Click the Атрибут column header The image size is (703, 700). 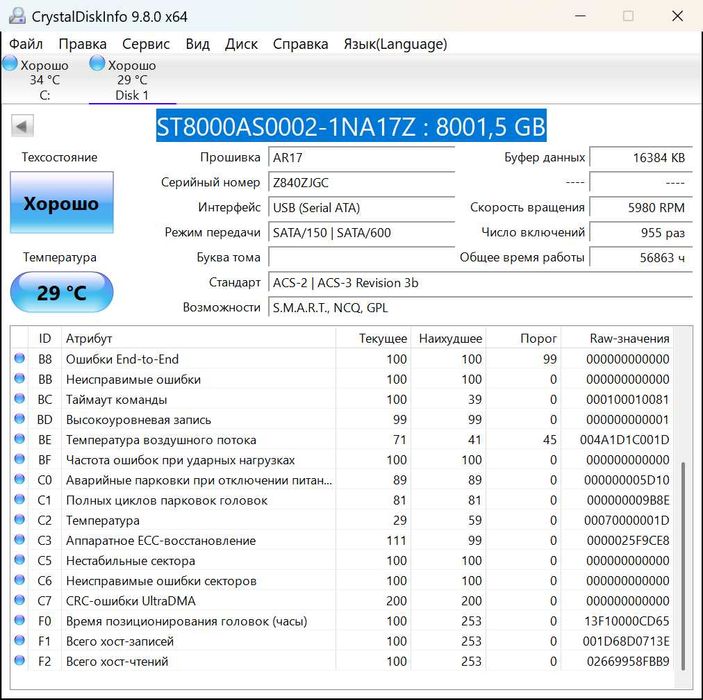(199, 338)
